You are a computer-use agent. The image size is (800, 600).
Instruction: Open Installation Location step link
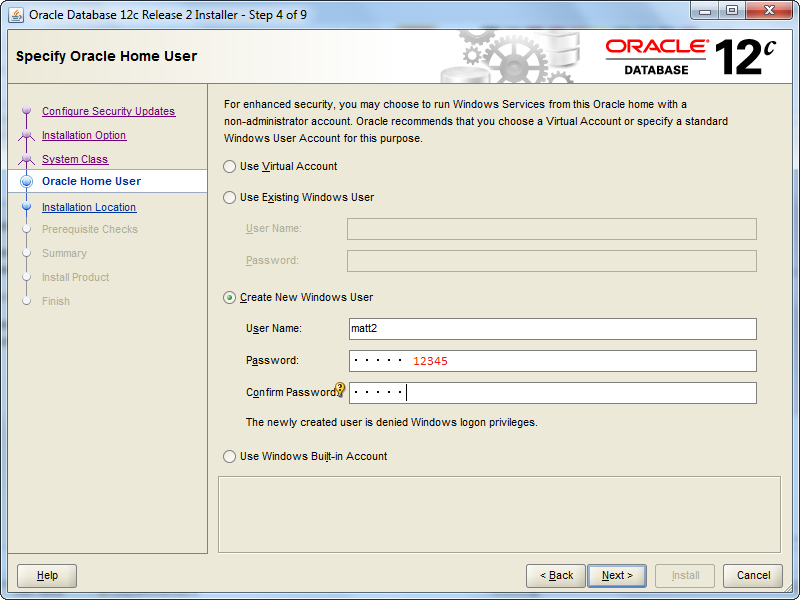click(89, 208)
